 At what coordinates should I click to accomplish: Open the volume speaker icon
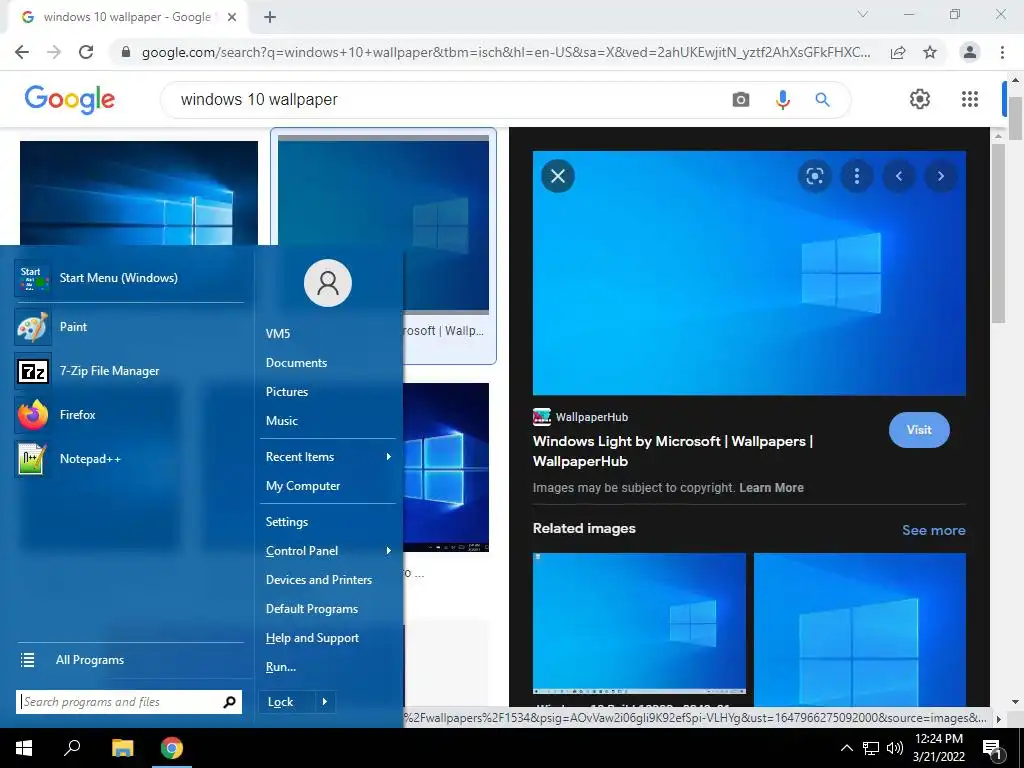[895, 748]
